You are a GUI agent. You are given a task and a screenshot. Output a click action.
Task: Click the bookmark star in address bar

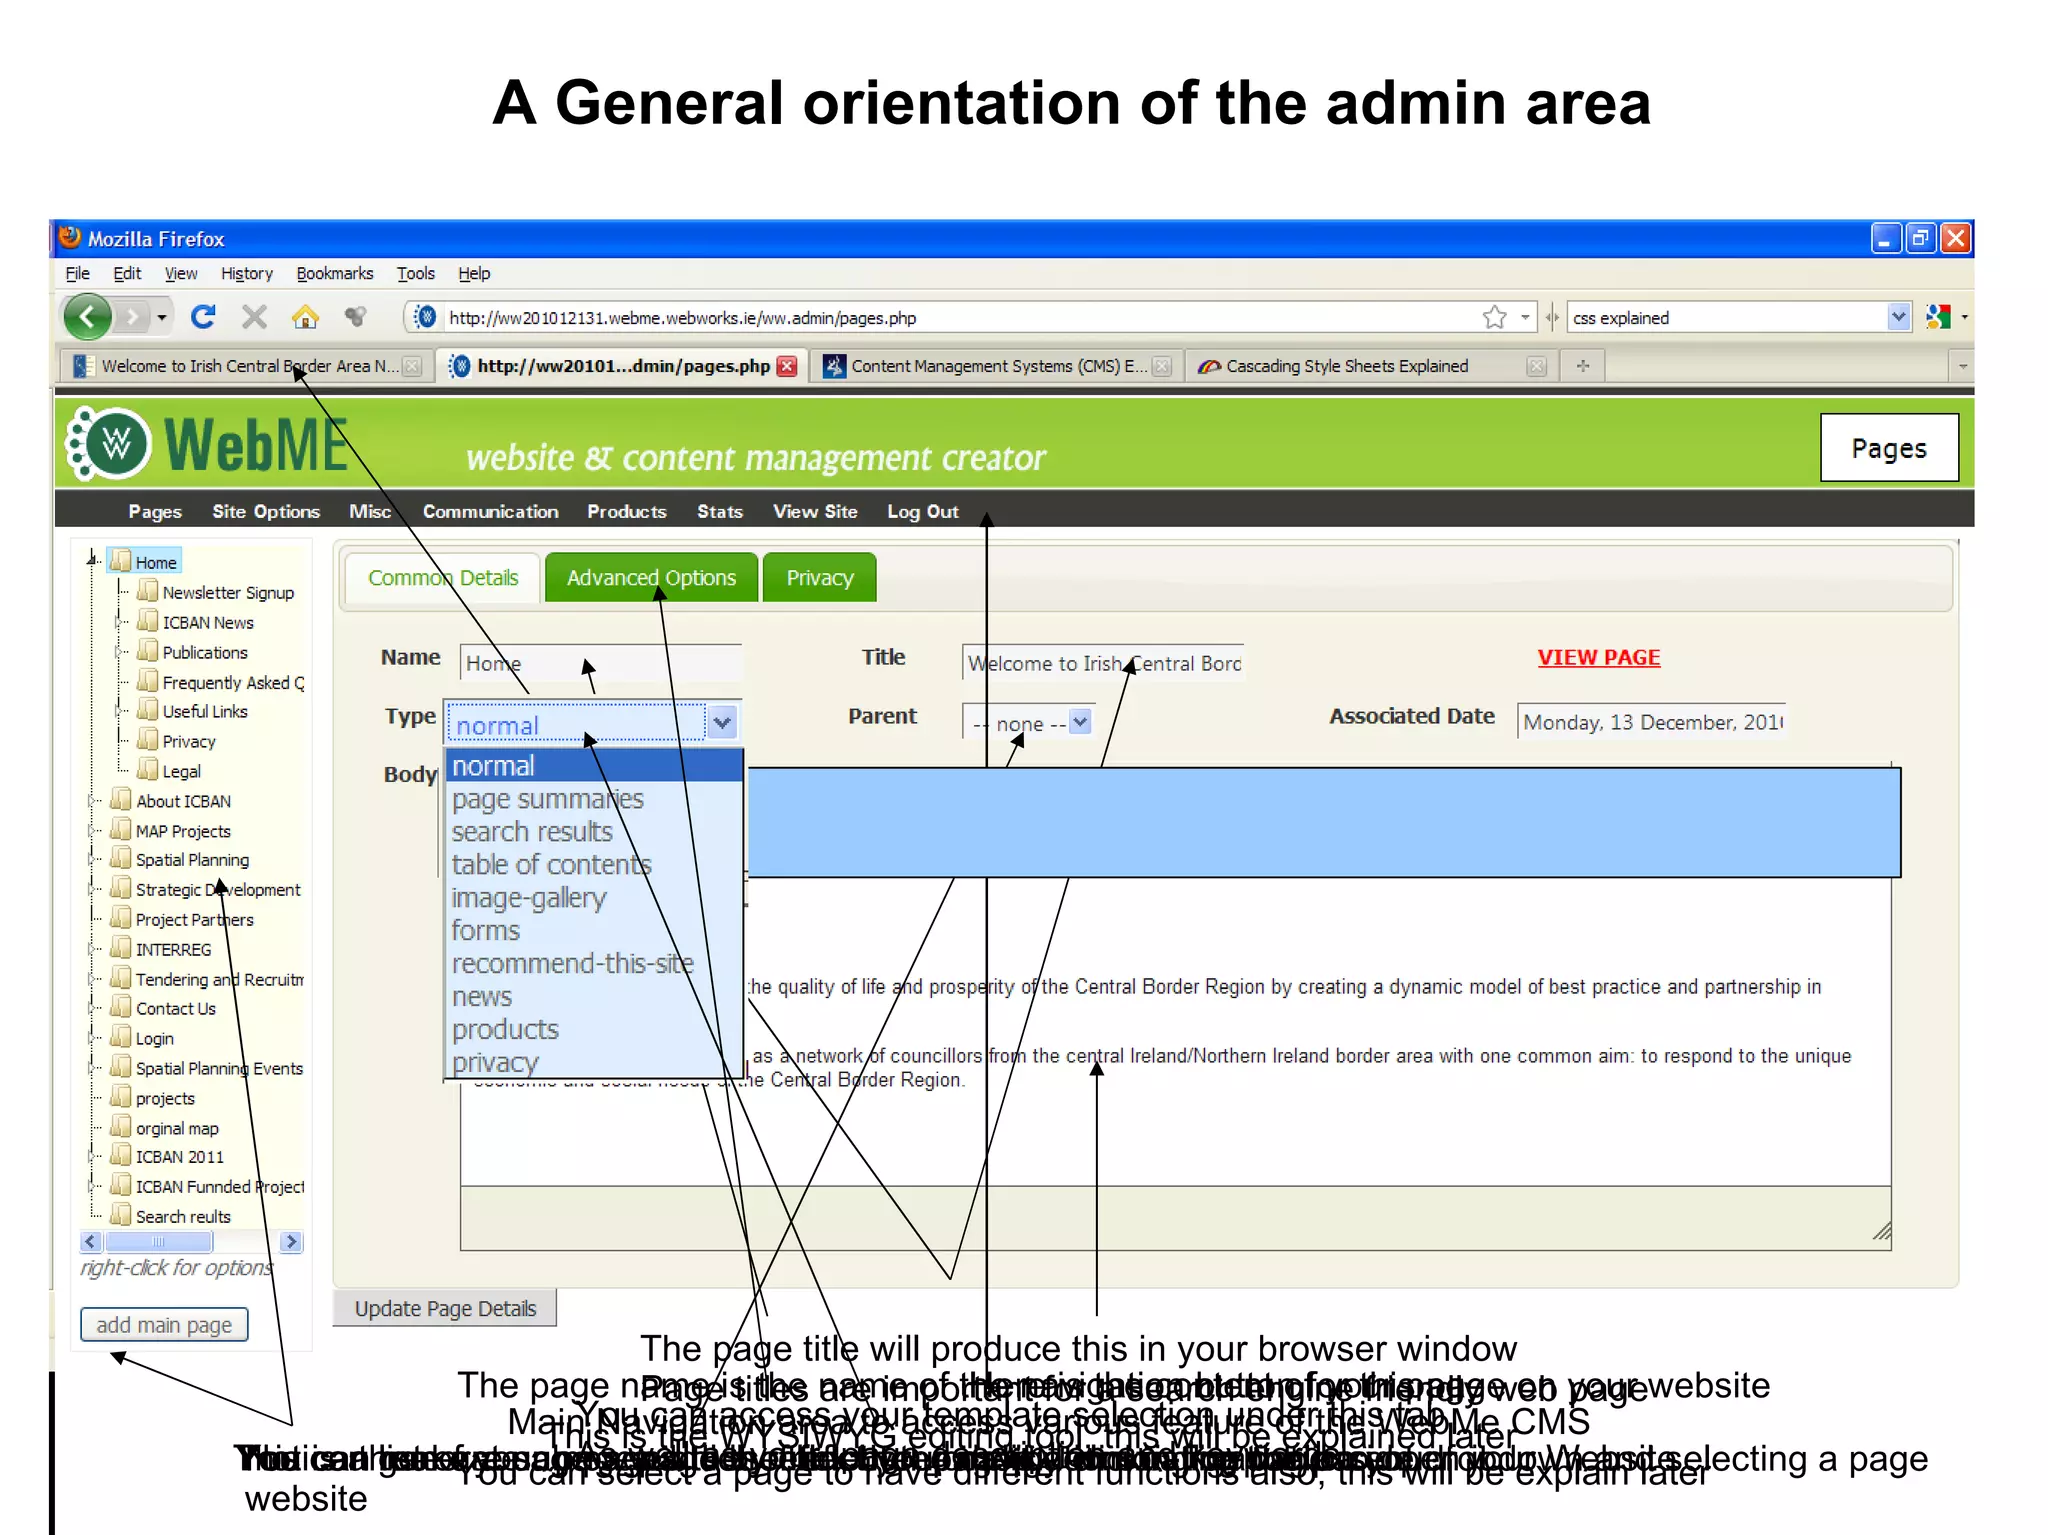(x=1494, y=317)
